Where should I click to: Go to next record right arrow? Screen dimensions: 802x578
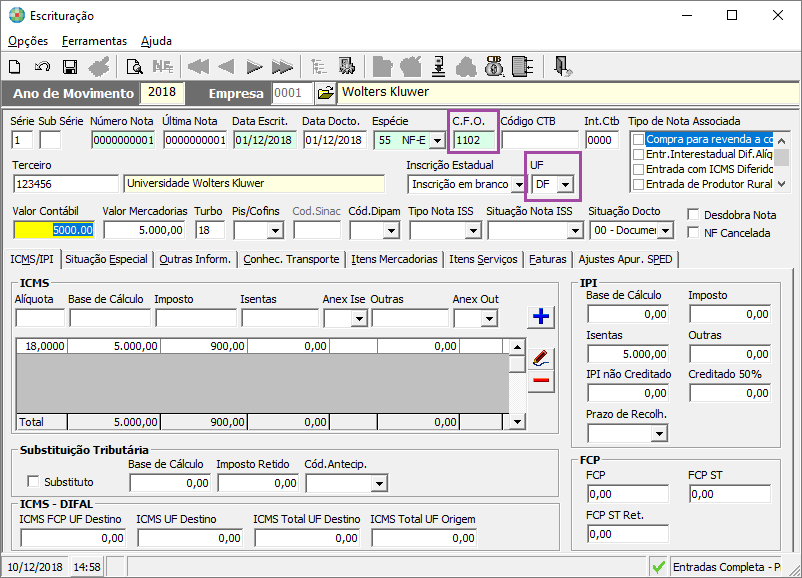(254, 66)
